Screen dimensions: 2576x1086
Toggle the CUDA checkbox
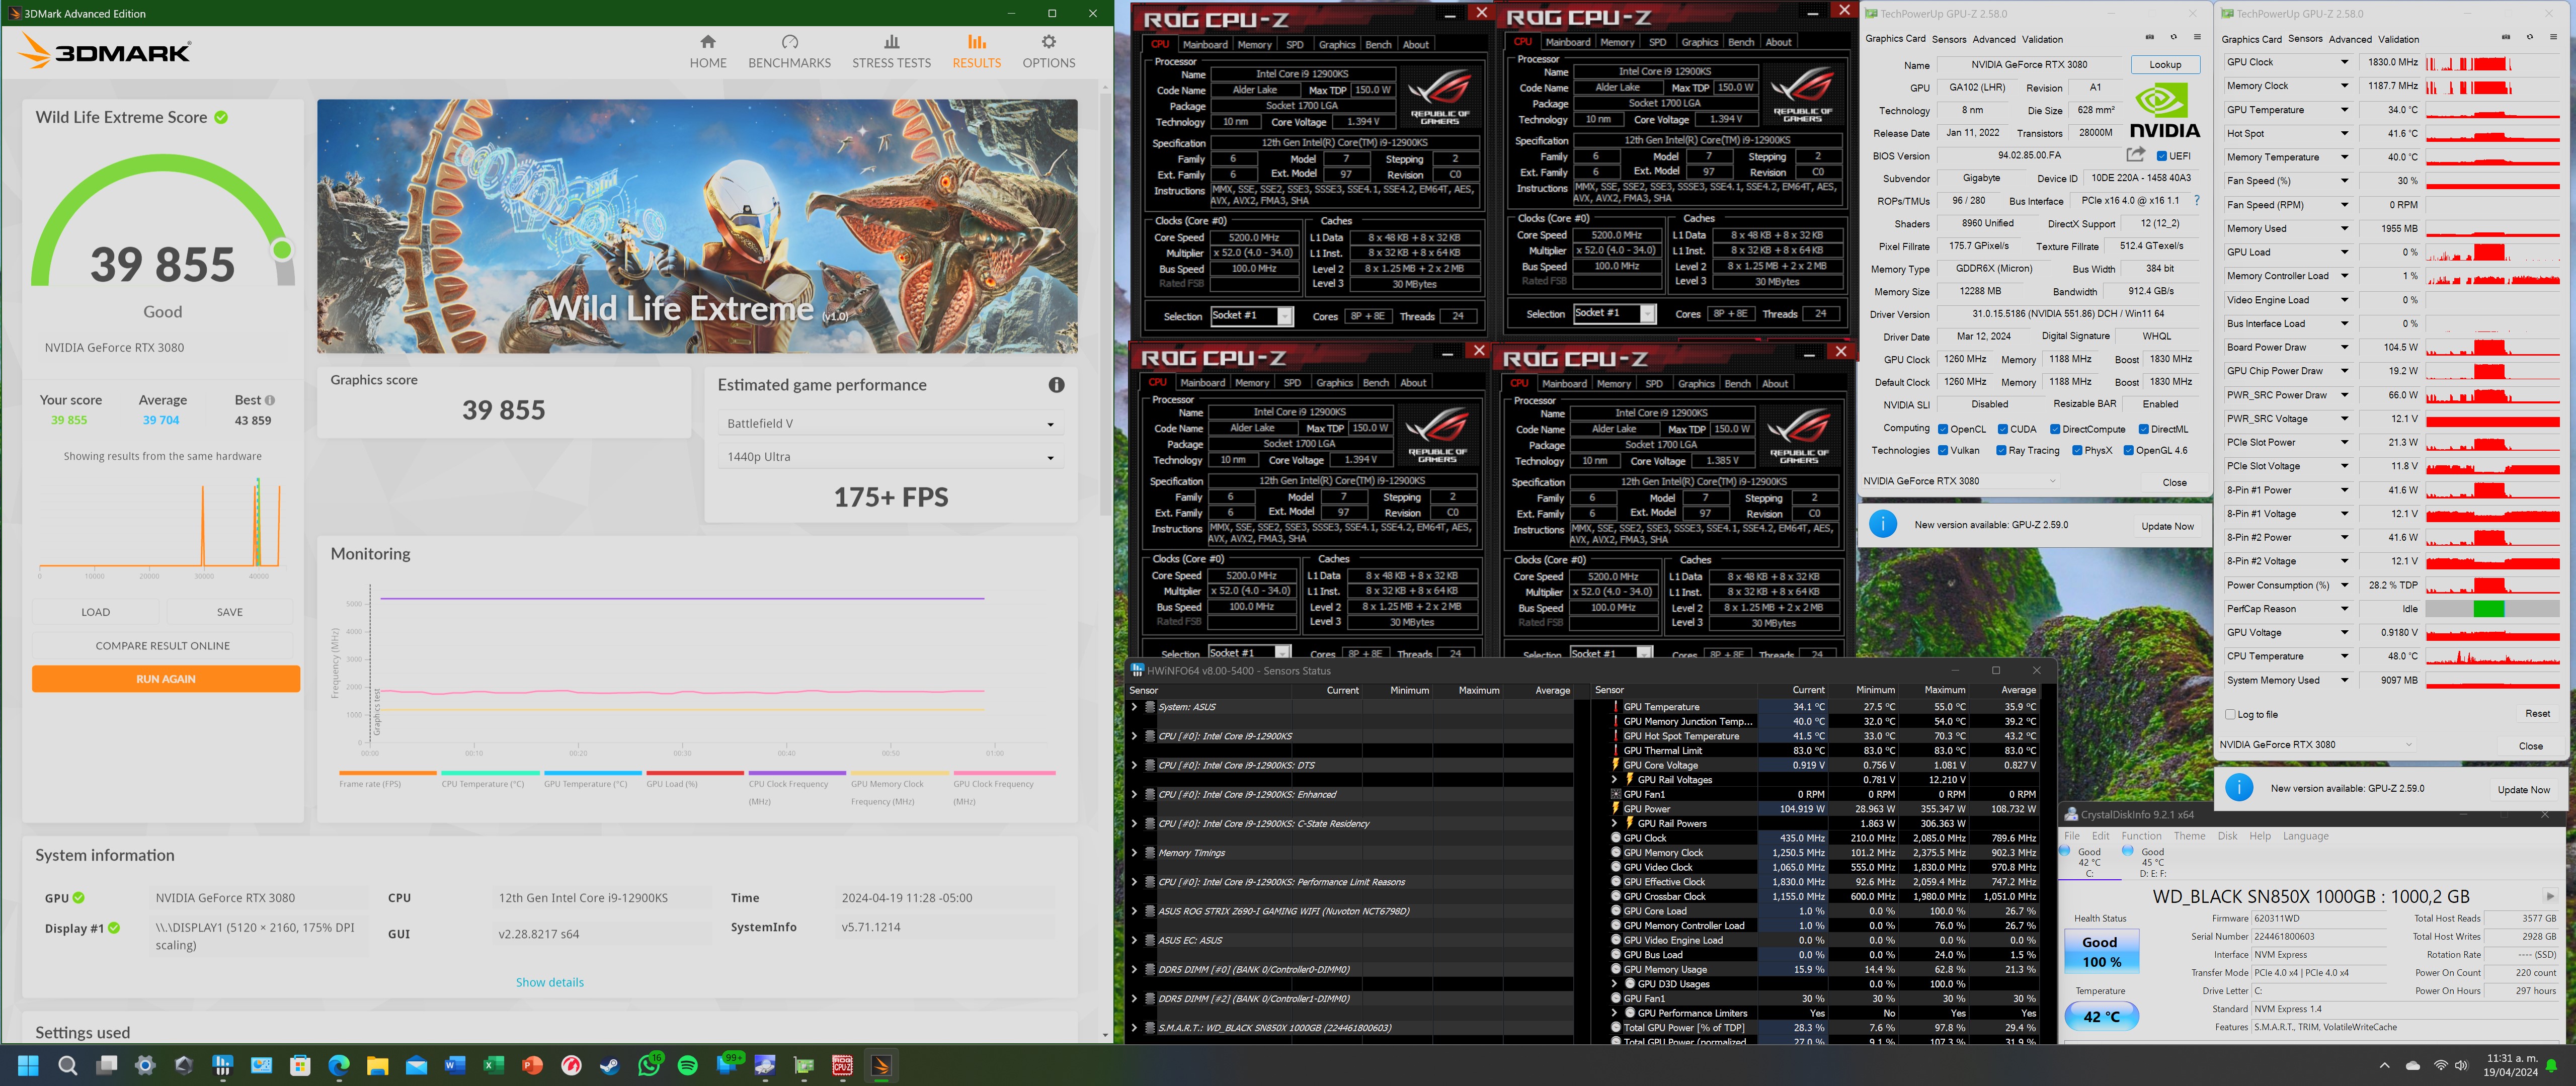coord(2003,429)
